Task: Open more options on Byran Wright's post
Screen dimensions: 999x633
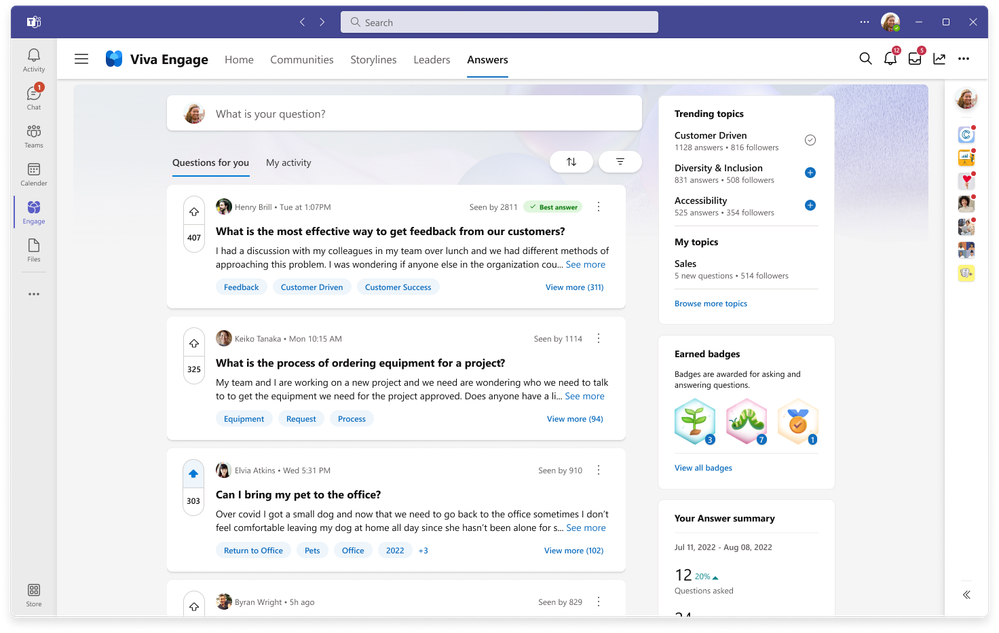Action: click(x=598, y=602)
